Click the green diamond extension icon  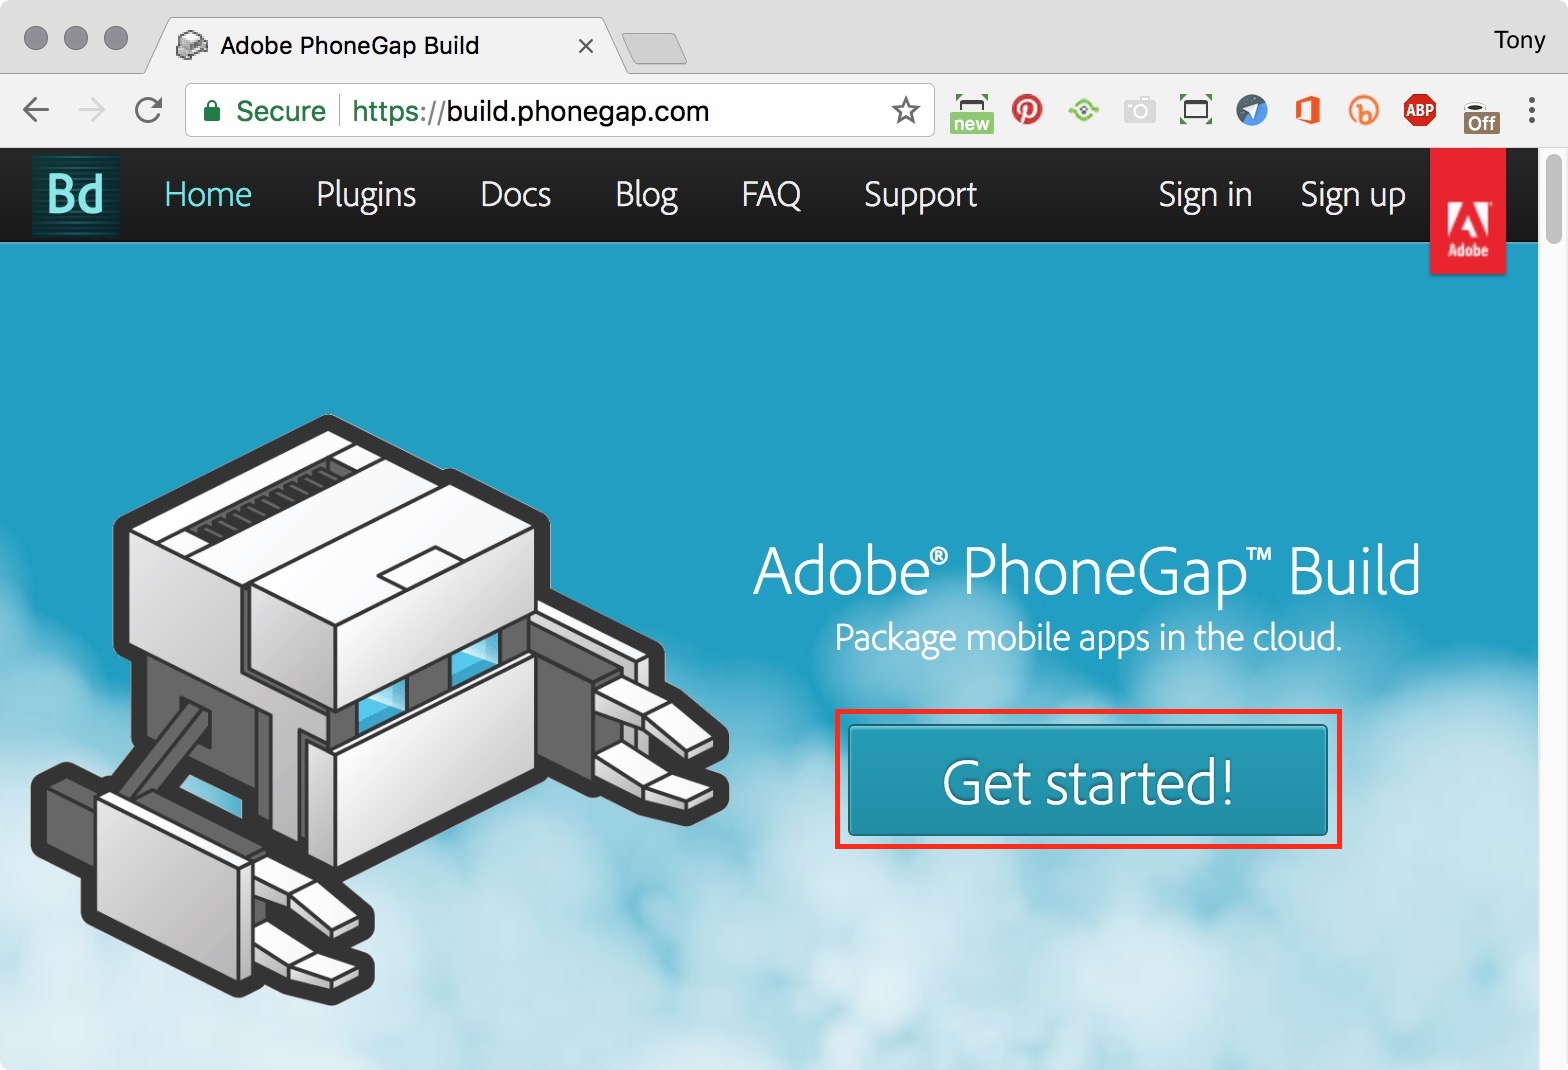point(1083,109)
